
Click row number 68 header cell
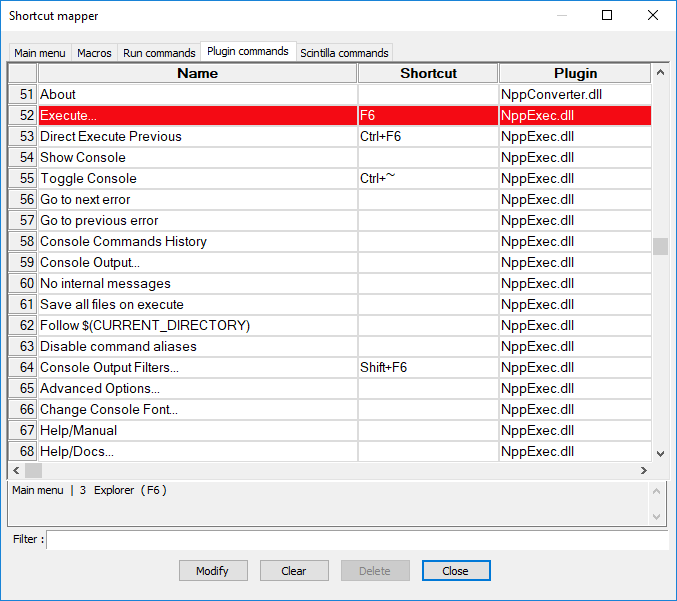pos(22,451)
